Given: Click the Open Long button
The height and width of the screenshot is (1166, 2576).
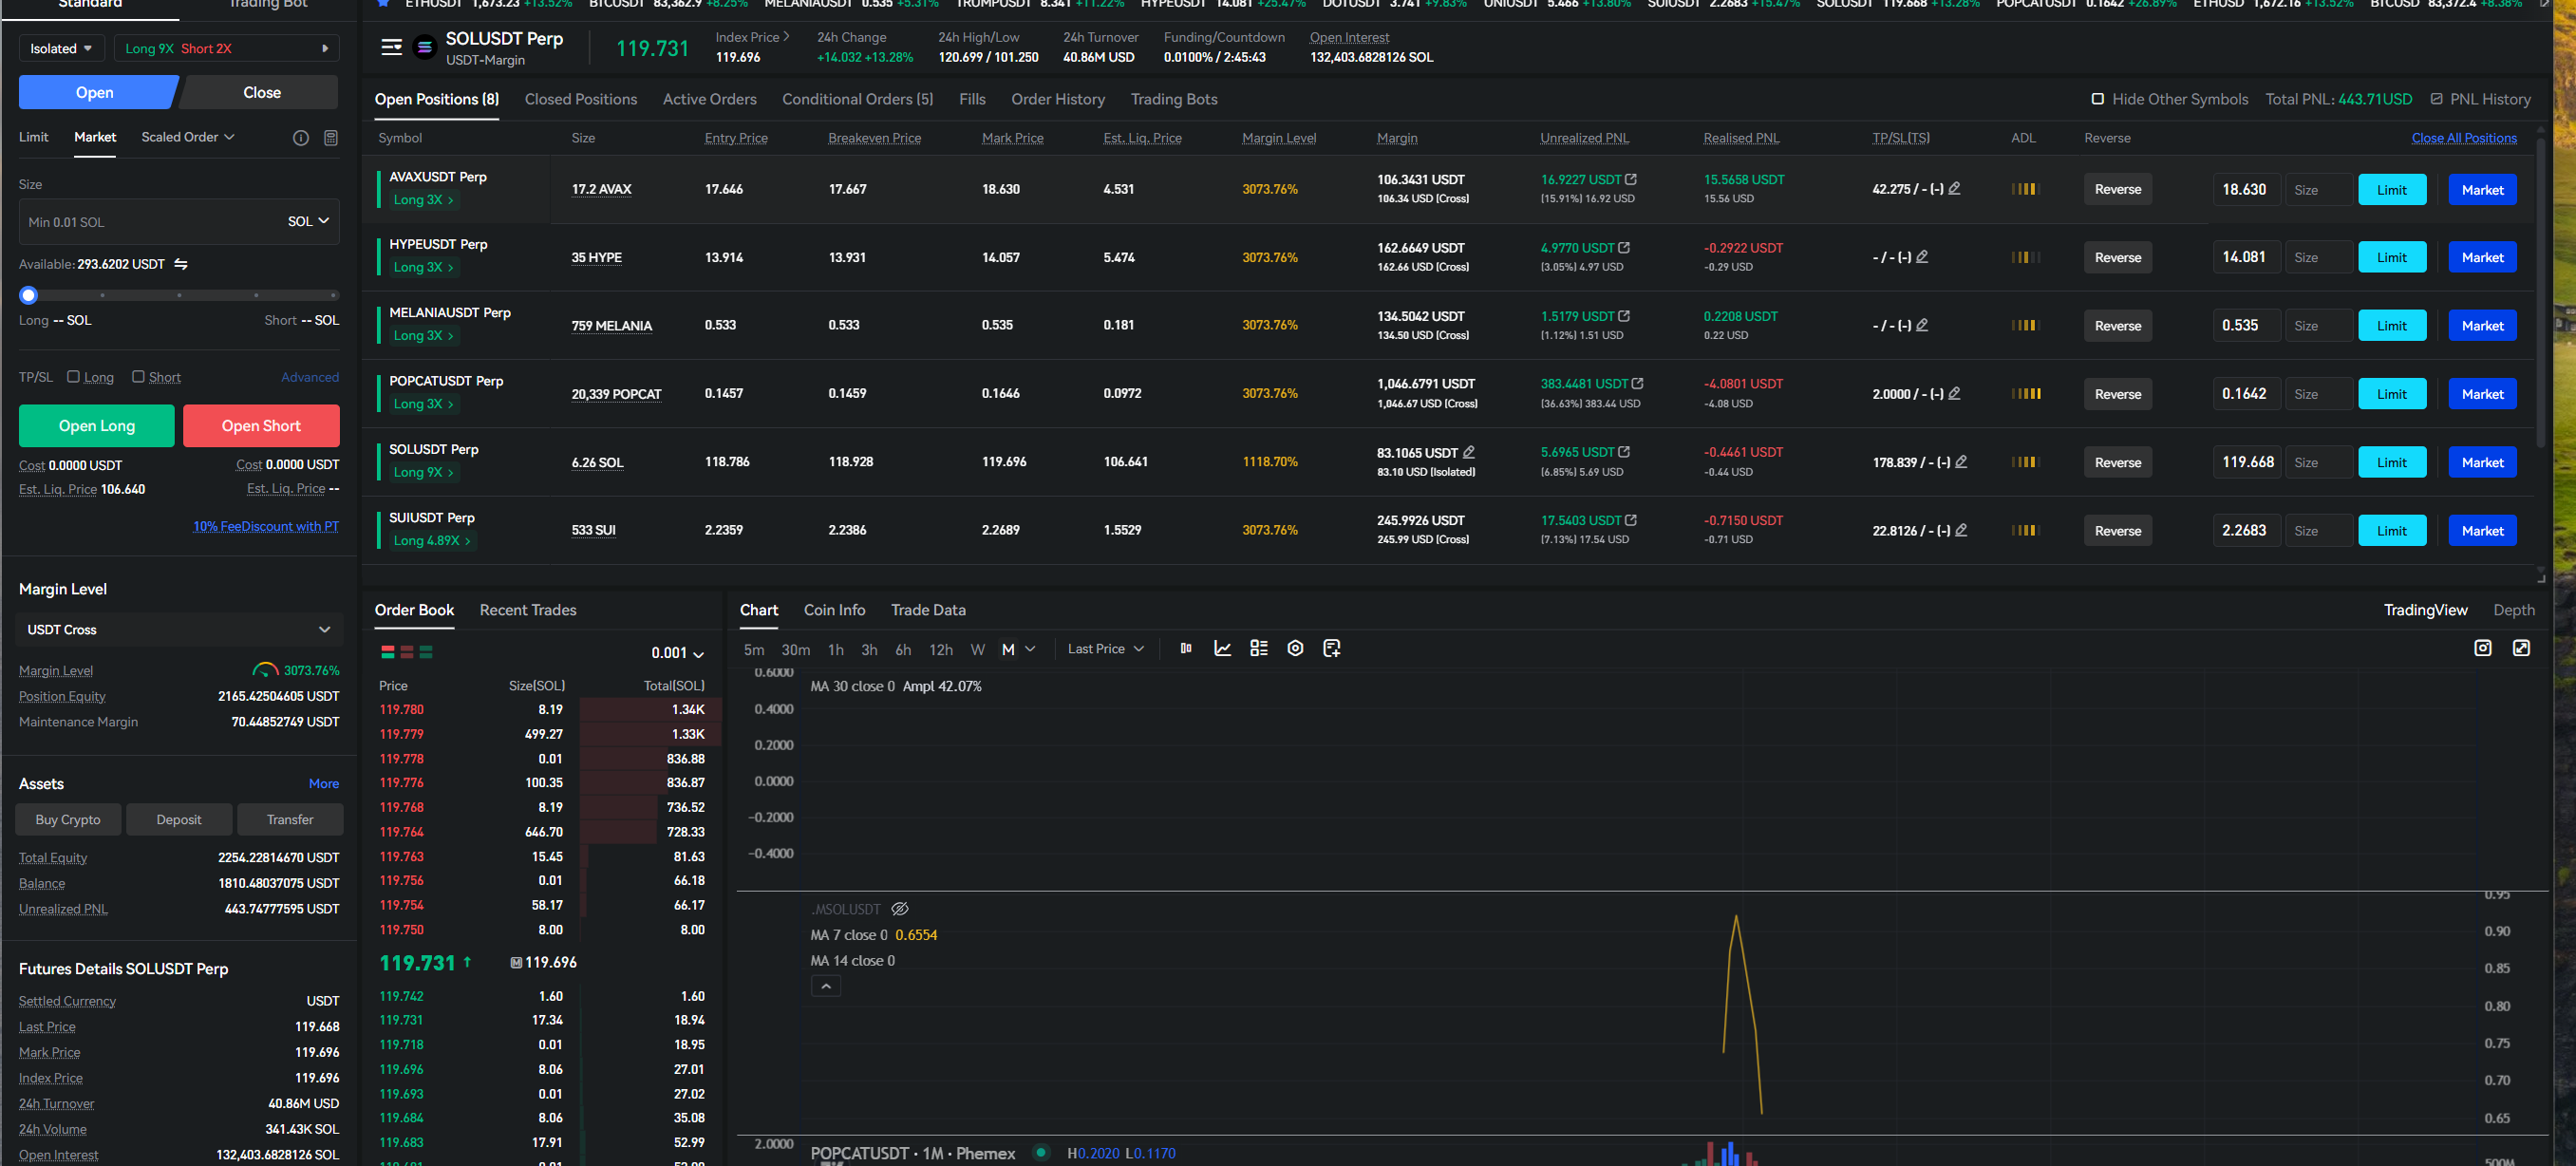Looking at the screenshot, I should point(96,426).
